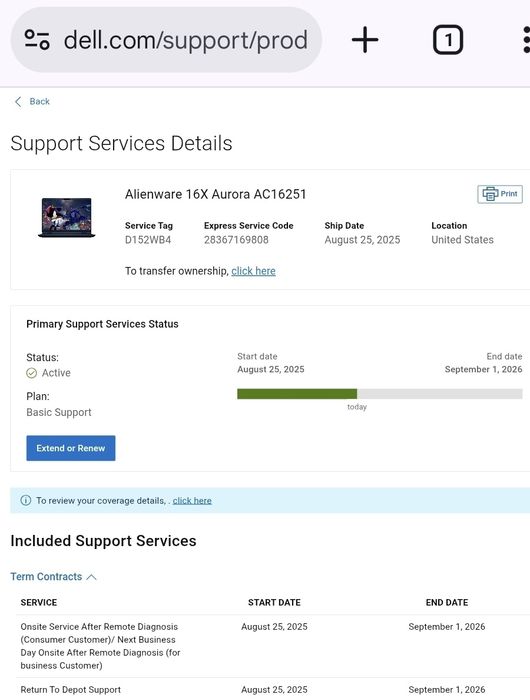Open site settings icon in address bar
530x700 pixels.
click(x=37, y=40)
